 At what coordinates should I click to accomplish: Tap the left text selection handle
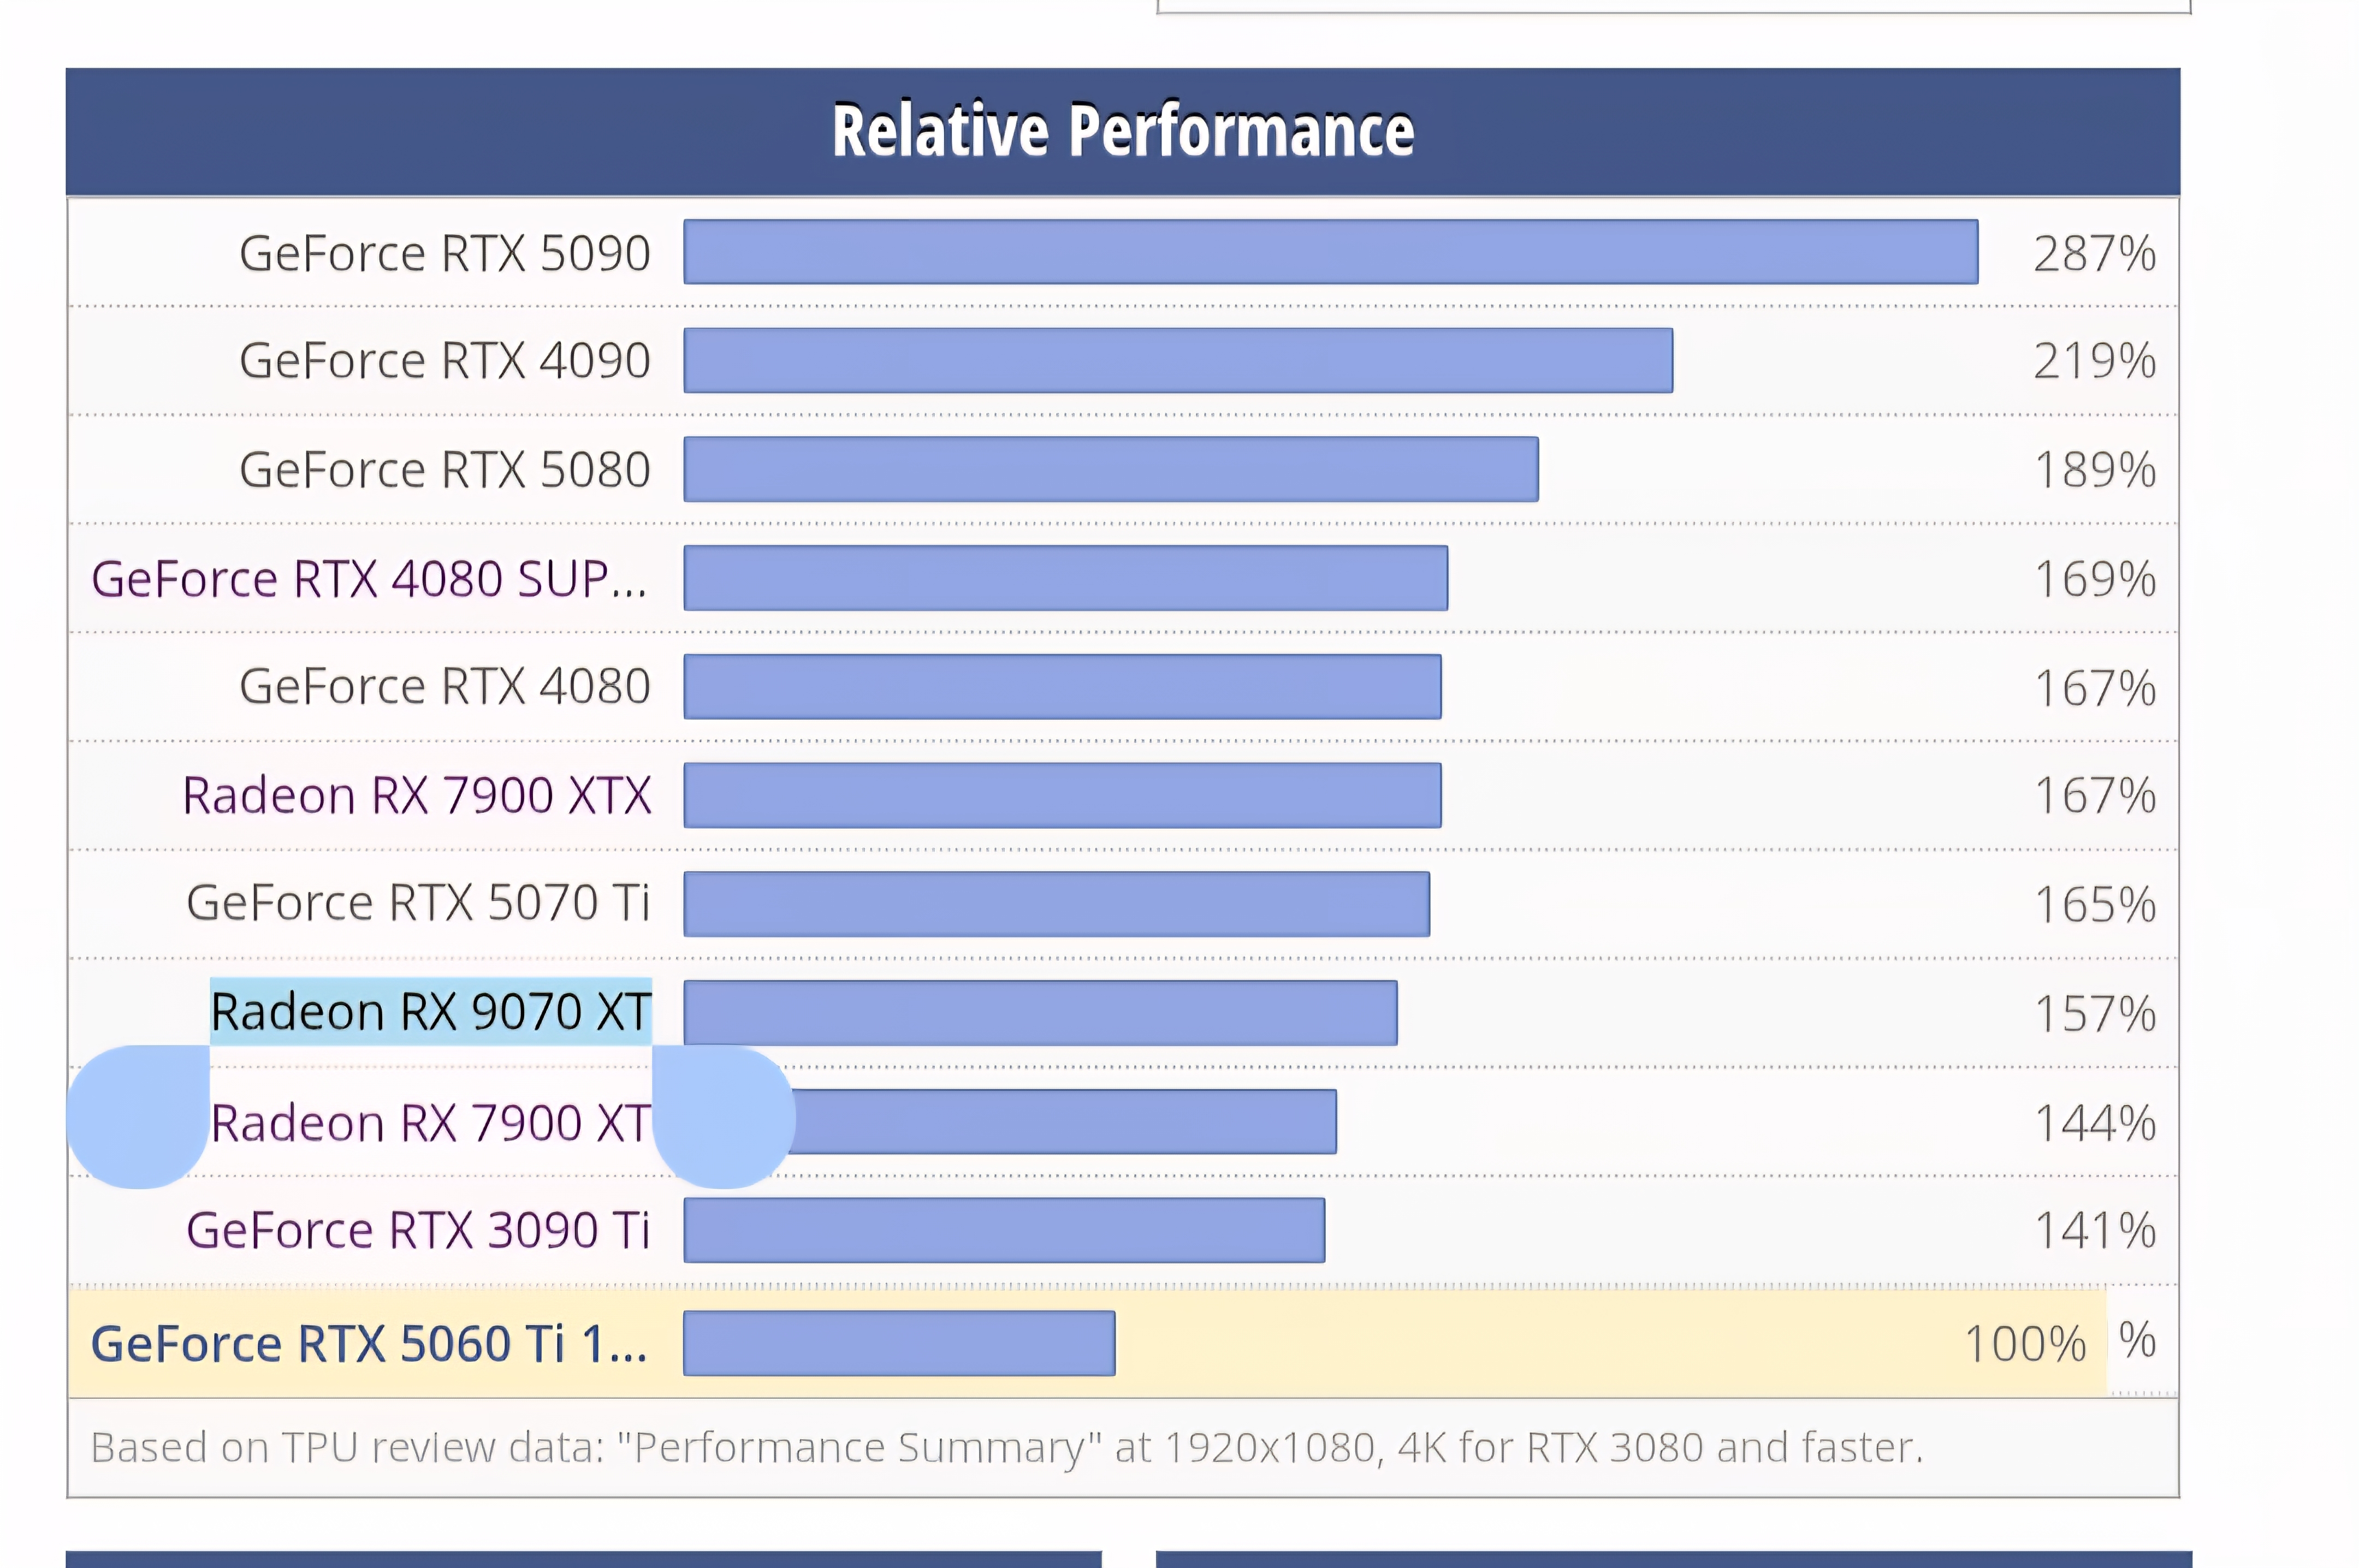[138, 1117]
